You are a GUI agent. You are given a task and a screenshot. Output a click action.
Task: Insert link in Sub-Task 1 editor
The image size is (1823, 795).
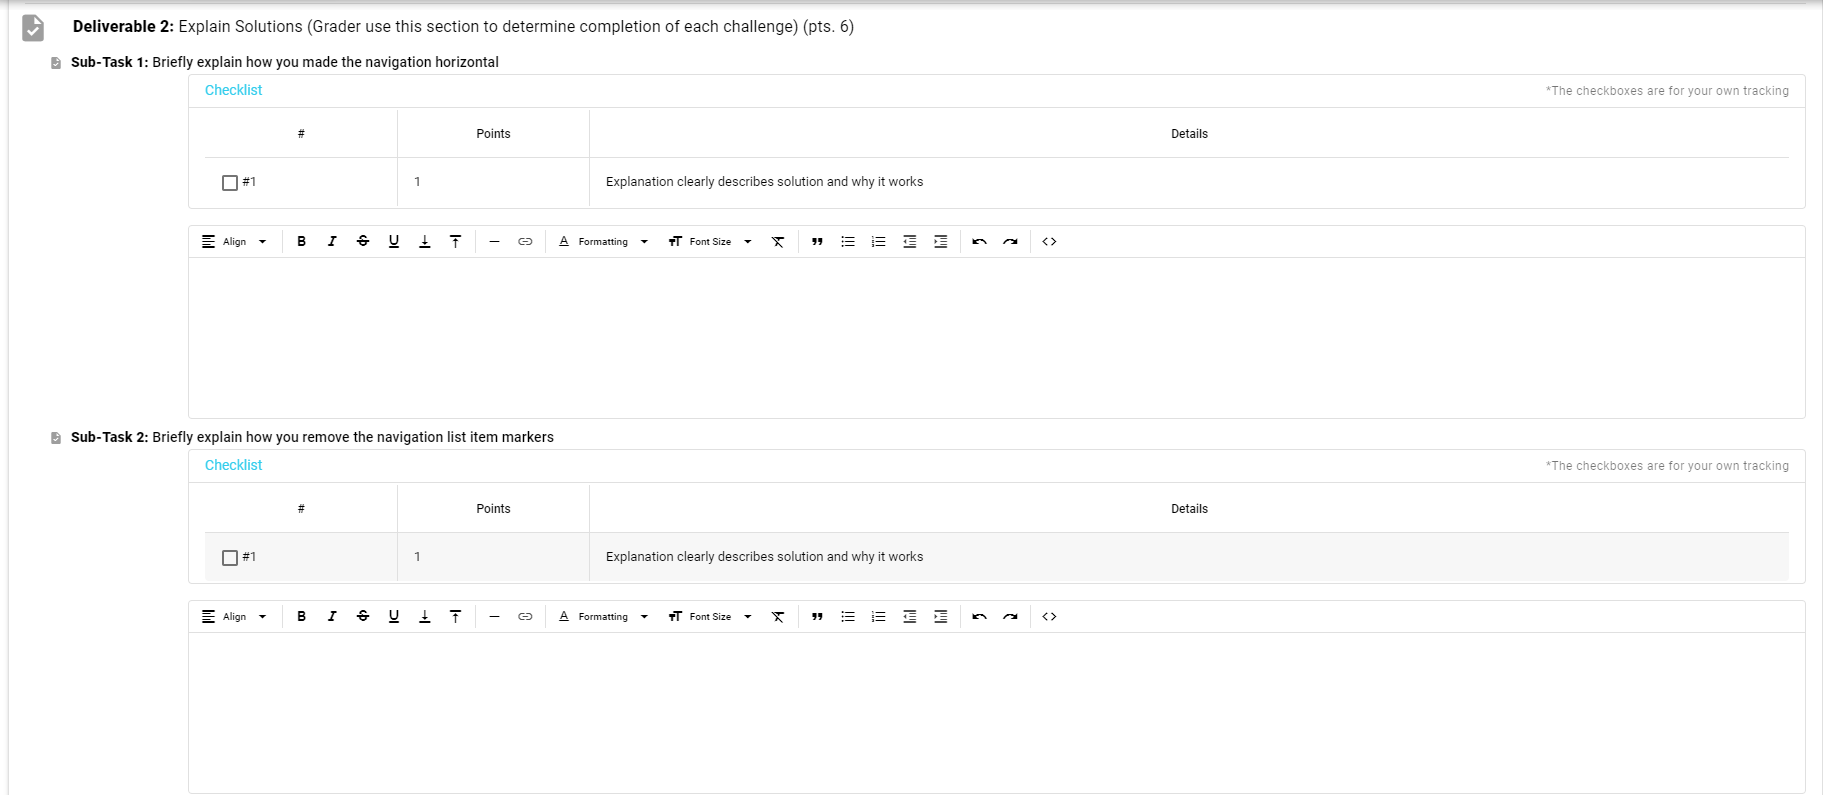tap(525, 241)
